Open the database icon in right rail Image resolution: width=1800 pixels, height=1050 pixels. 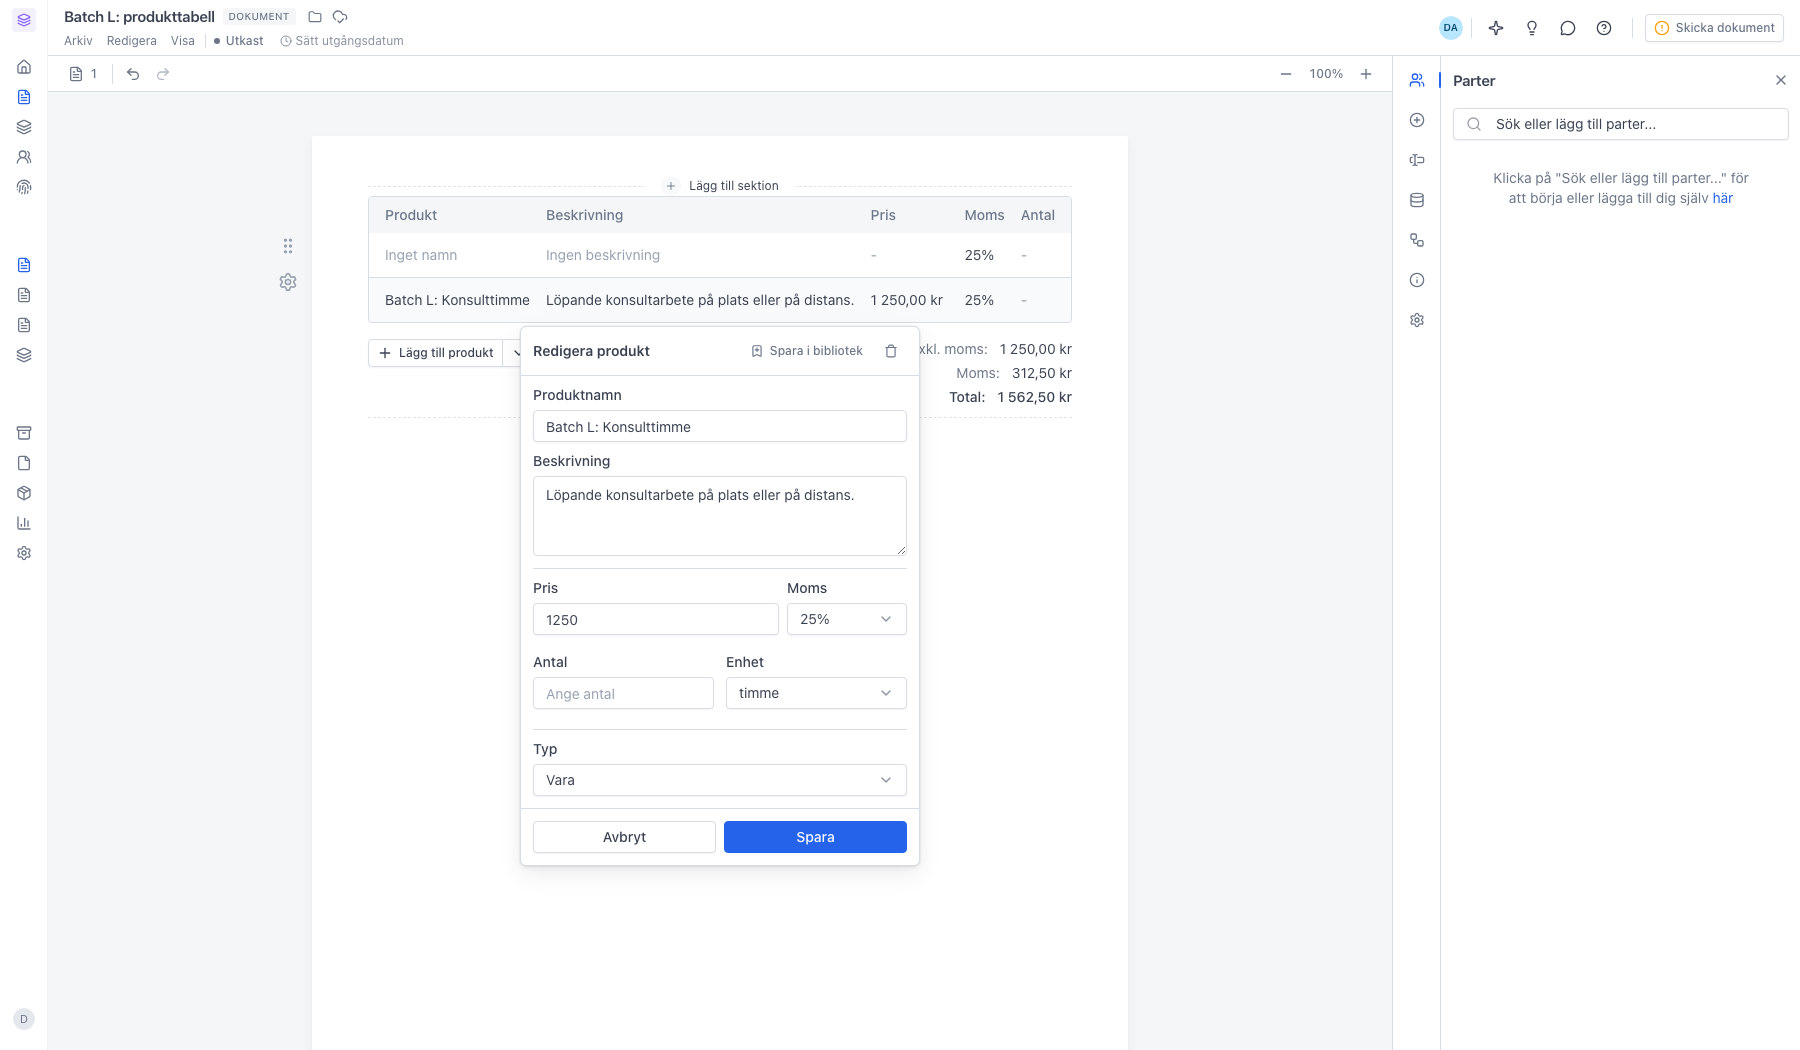[x=1417, y=200]
